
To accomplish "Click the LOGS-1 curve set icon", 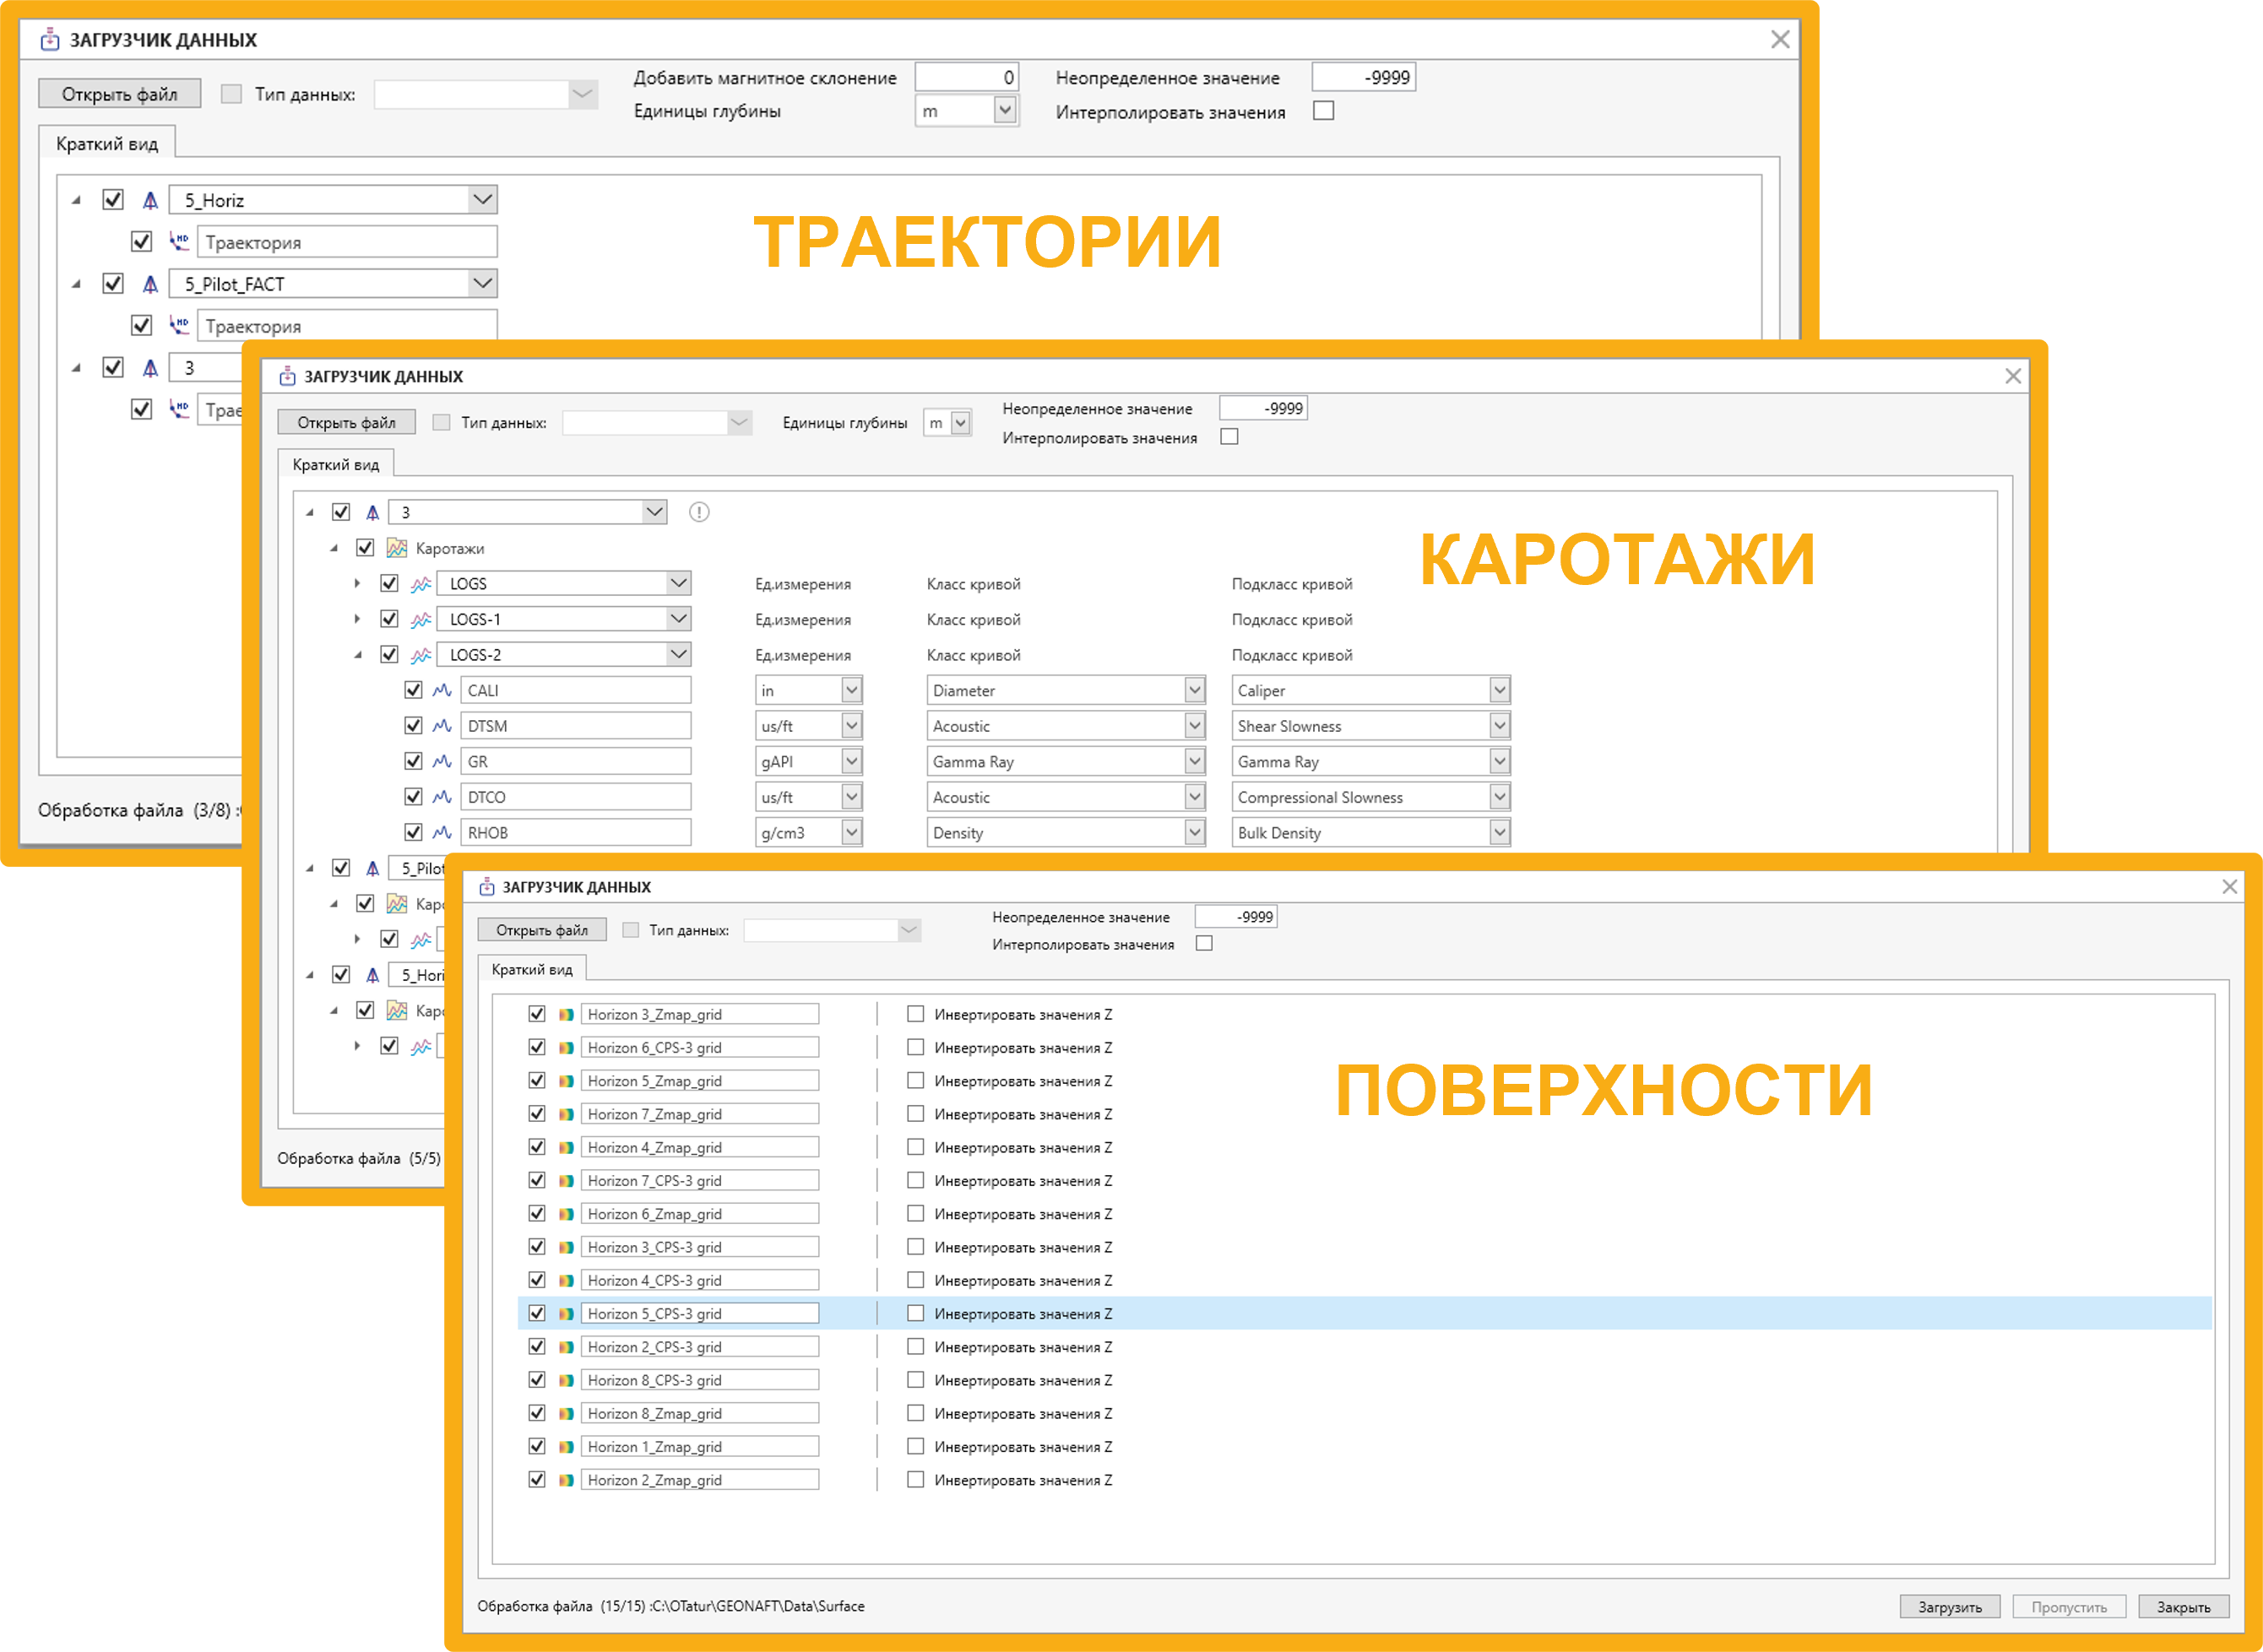I will tap(421, 620).
